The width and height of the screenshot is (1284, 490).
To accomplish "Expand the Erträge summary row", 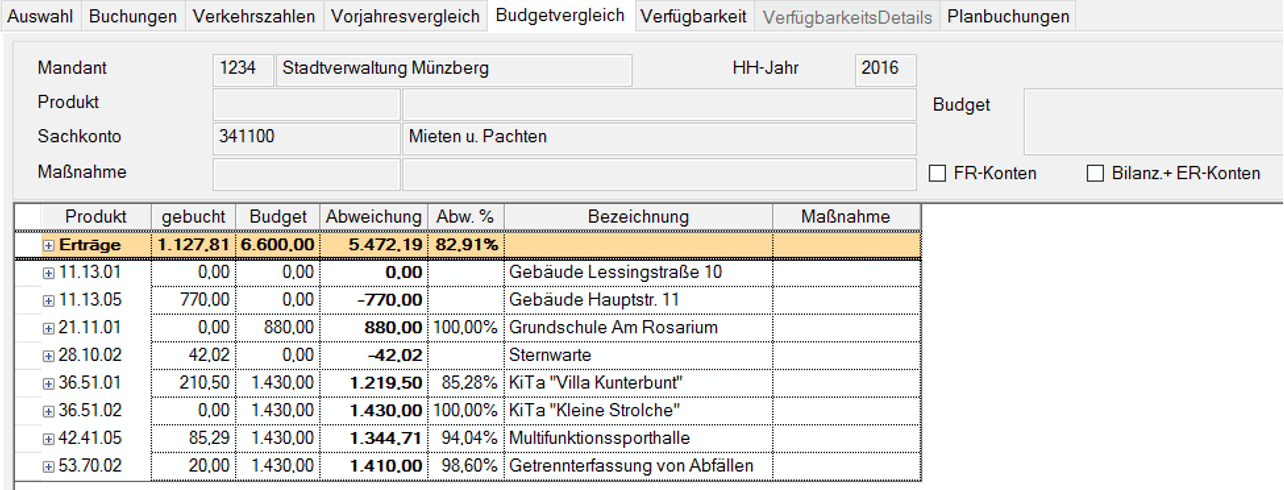I will pyautogui.click(x=49, y=245).
